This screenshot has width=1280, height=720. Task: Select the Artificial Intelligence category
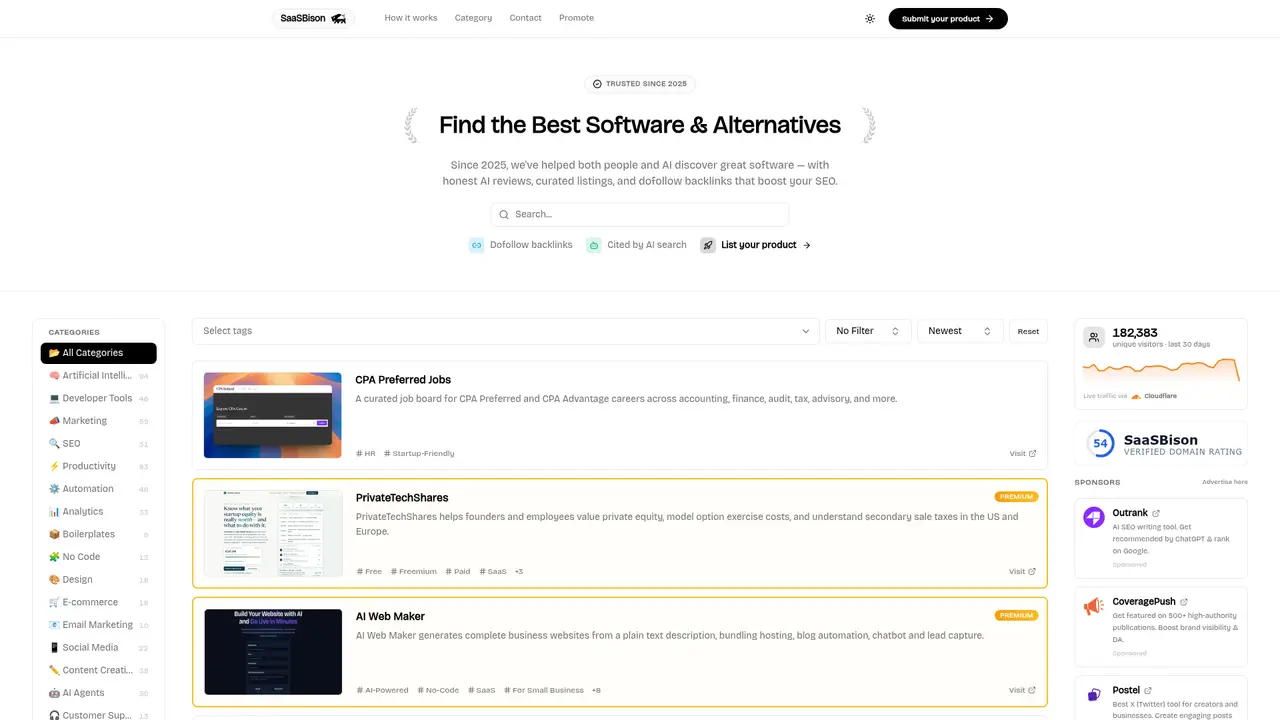99,376
